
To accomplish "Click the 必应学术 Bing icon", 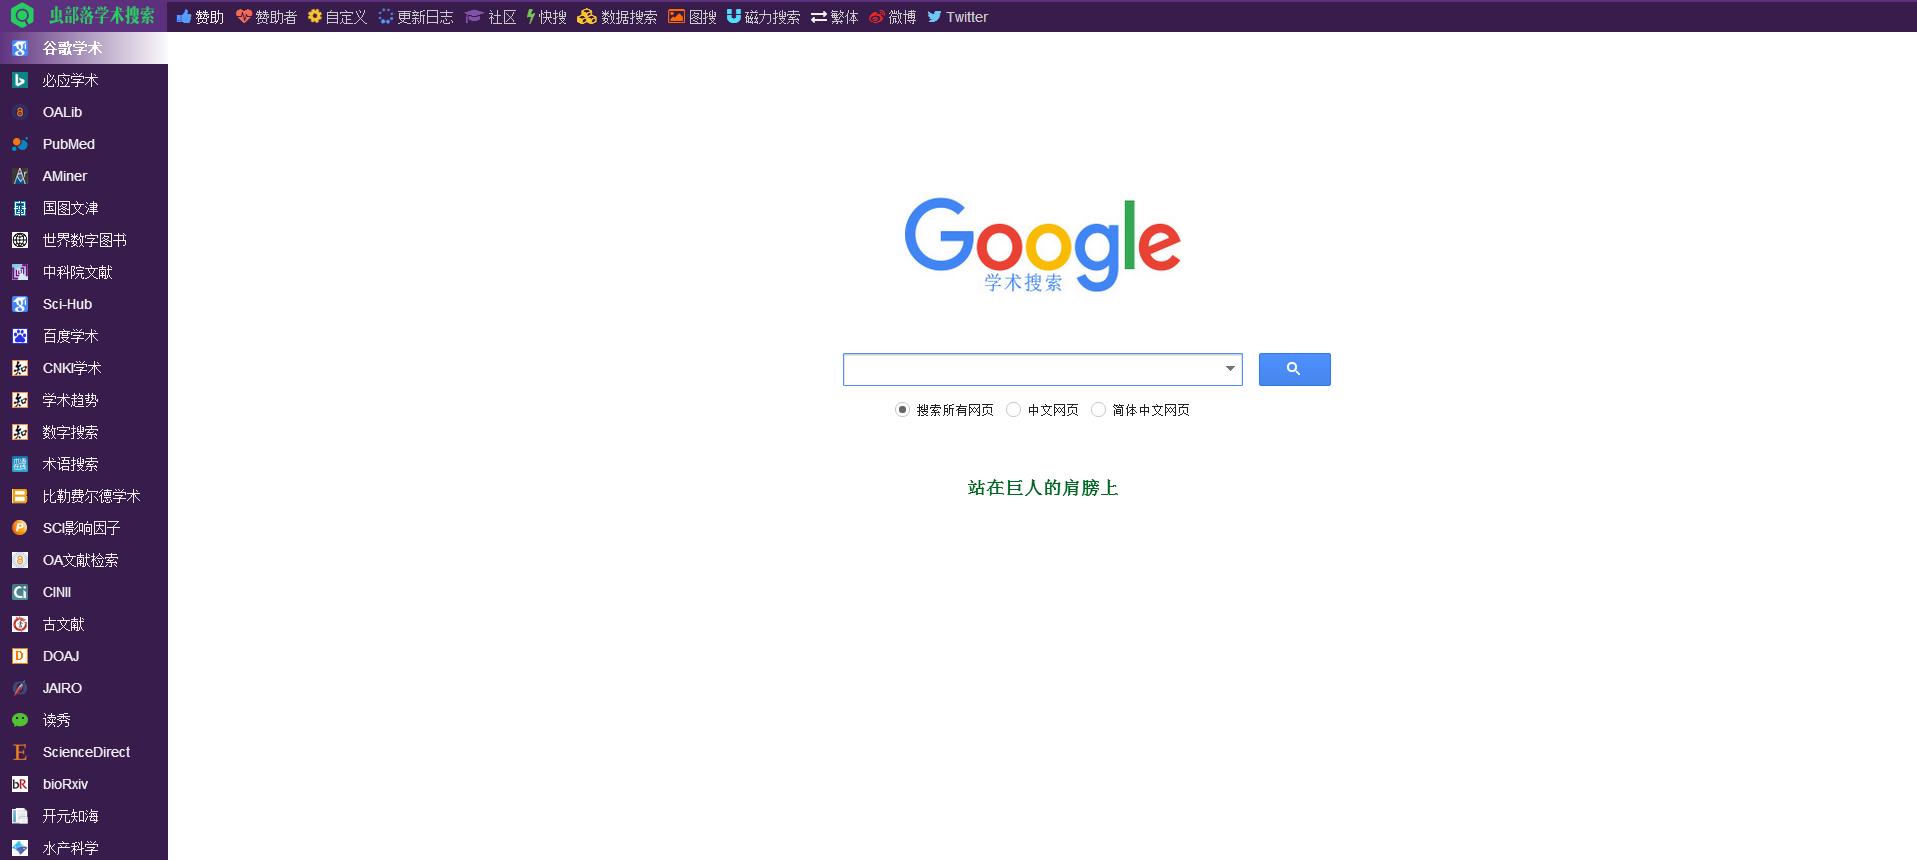I will click(x=20, y=80).
